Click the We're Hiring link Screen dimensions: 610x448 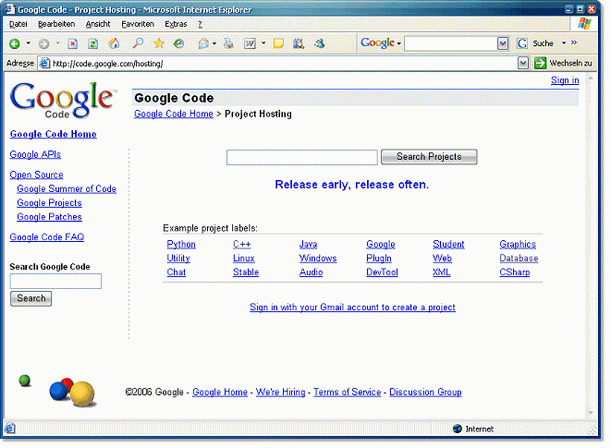pyautogui.click(x=280, y=392)
